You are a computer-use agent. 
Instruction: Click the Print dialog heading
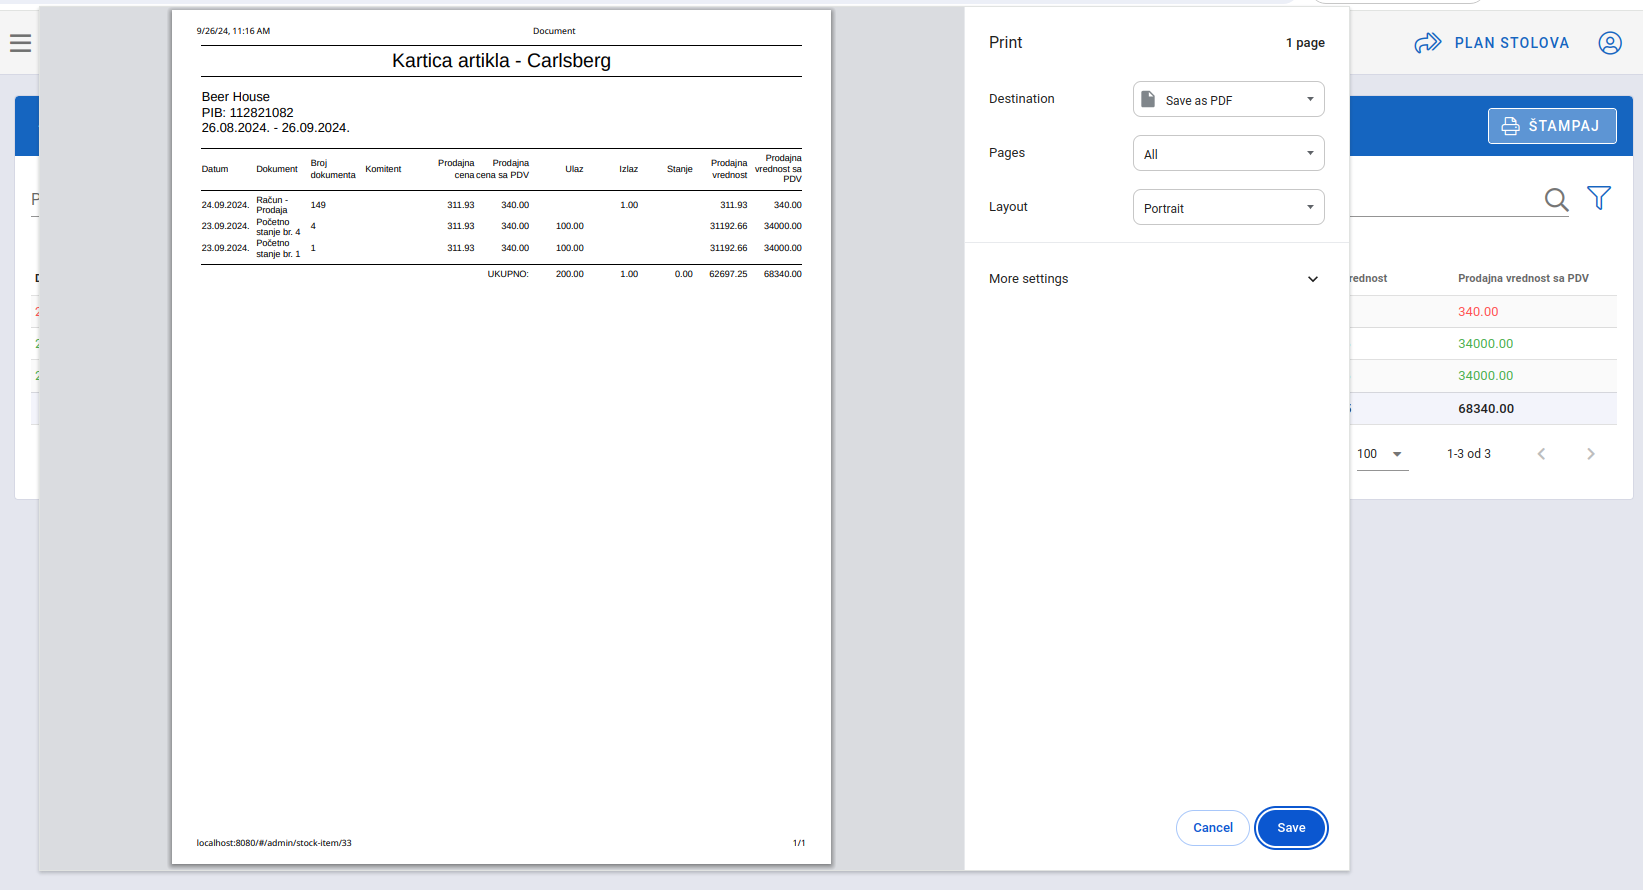(x=1005, y=43)
